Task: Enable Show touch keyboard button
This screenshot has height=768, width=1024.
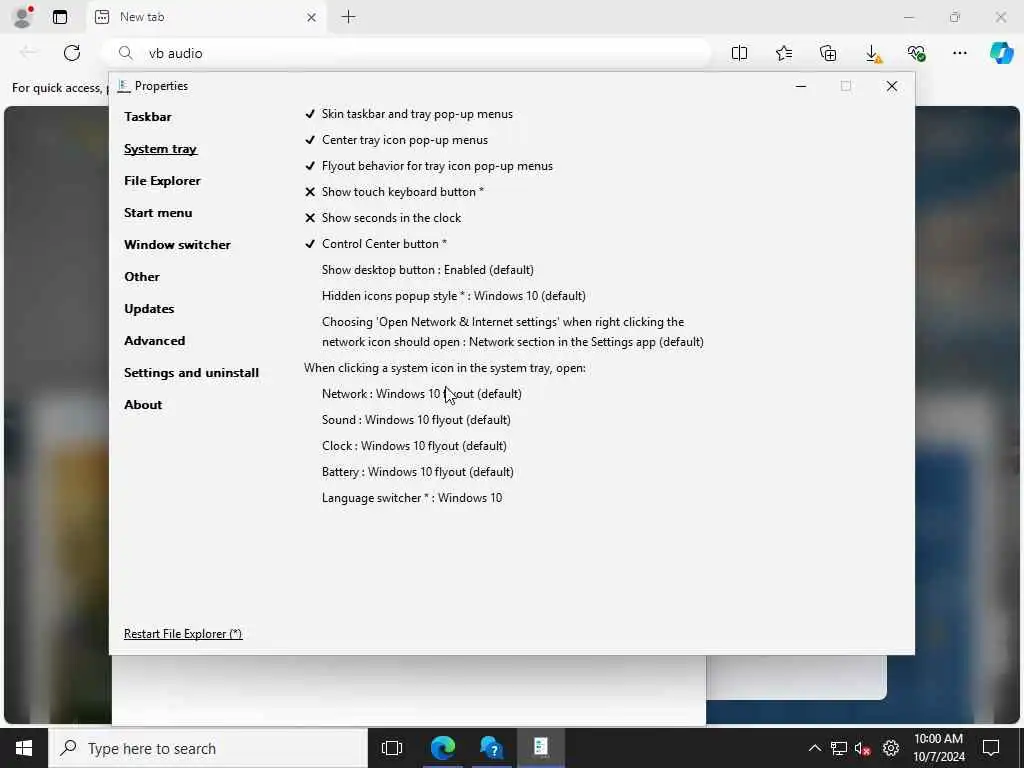Action: [x=394, y=192]
